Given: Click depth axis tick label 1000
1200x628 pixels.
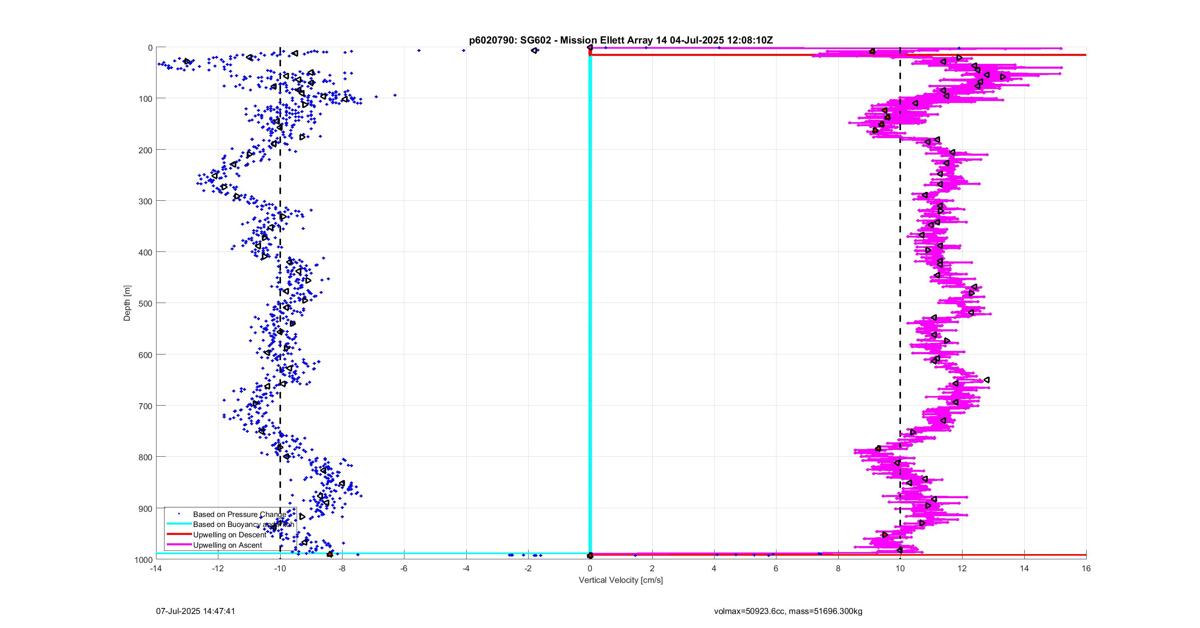Looking at the screenshot, I should (143, 559).
